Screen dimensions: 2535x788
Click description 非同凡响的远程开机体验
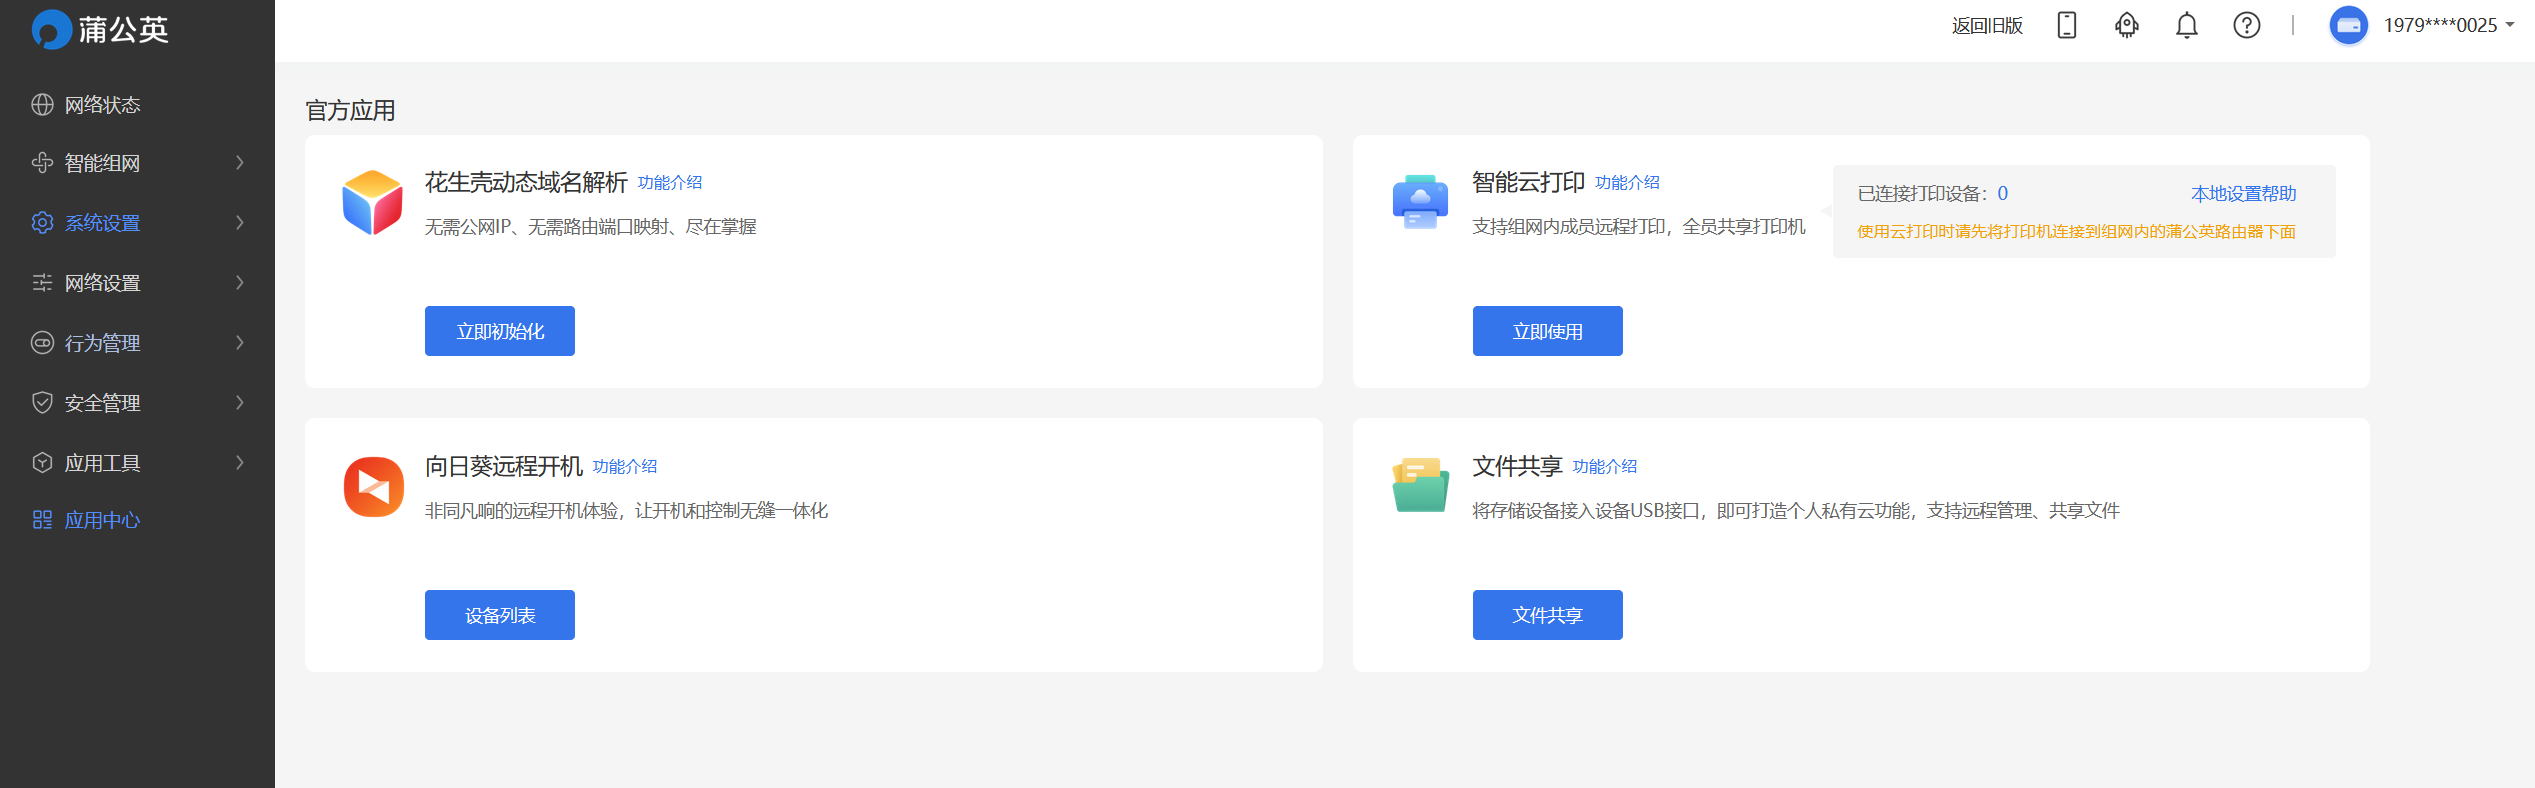[626, 511]
